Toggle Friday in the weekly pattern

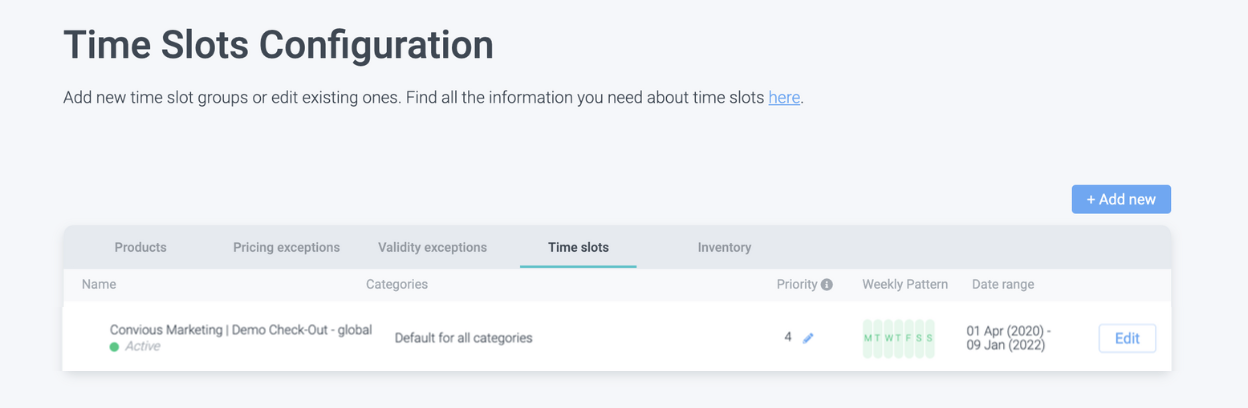point(909,338)
